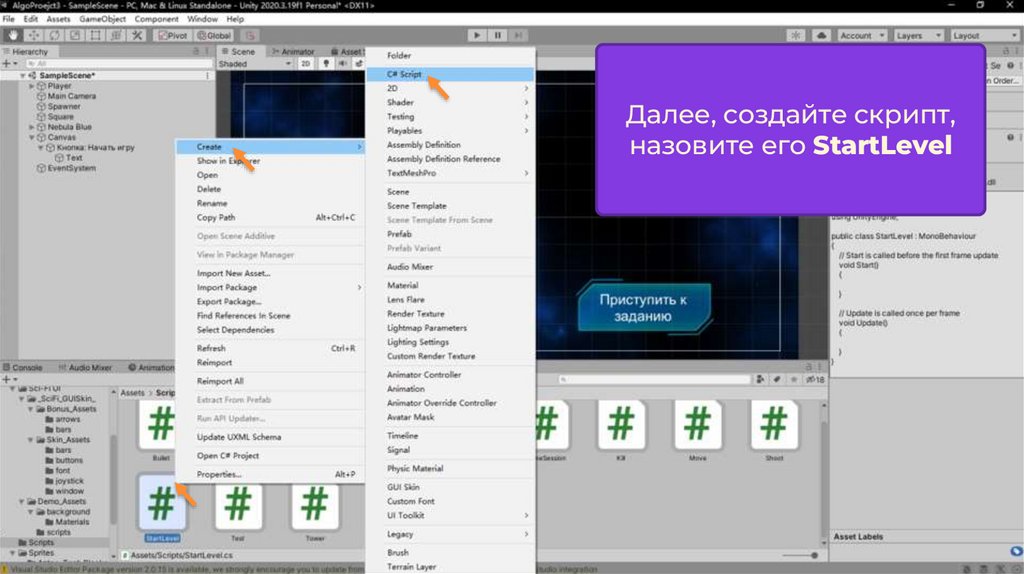Select Create in the context menu

tap(270, 147)
